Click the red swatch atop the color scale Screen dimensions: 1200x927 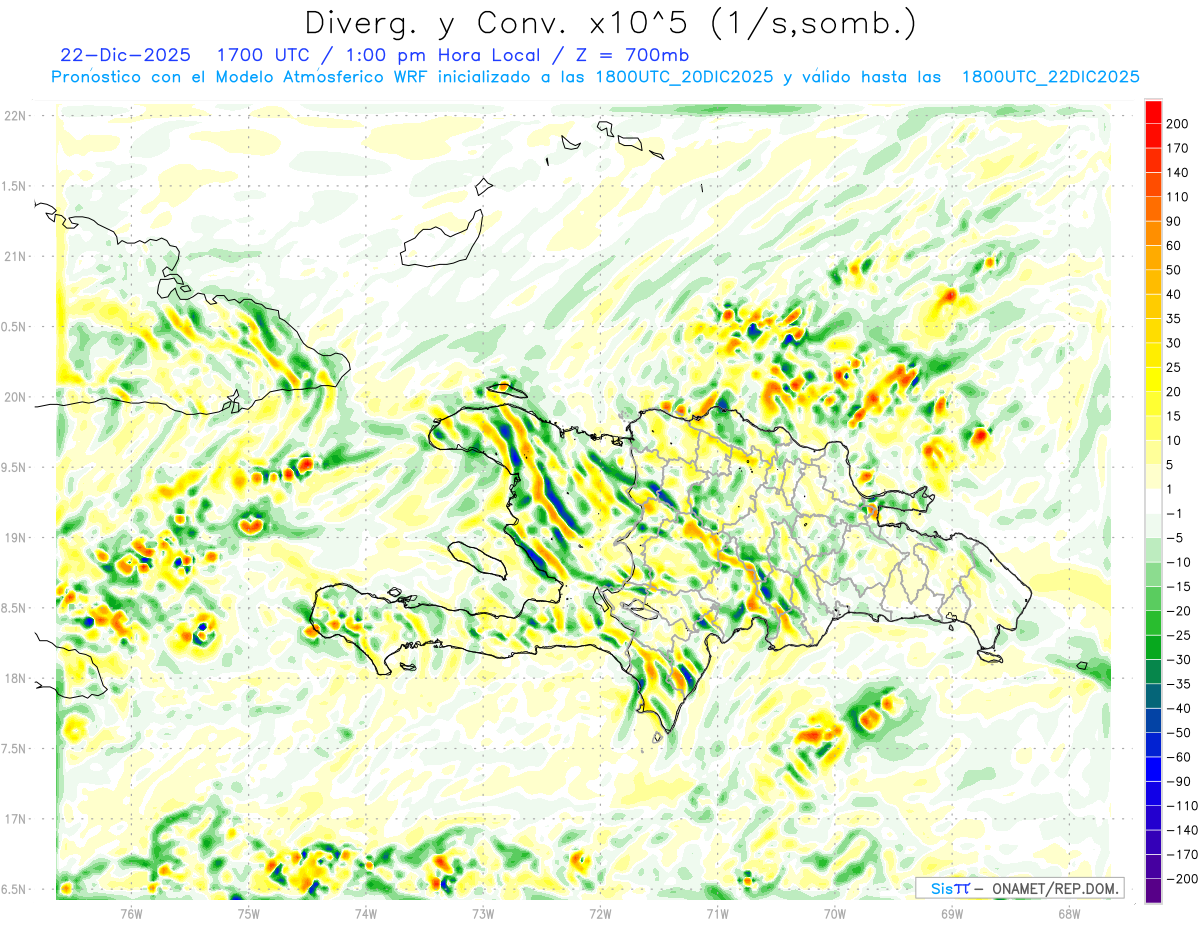click(x=1153, y=112)
